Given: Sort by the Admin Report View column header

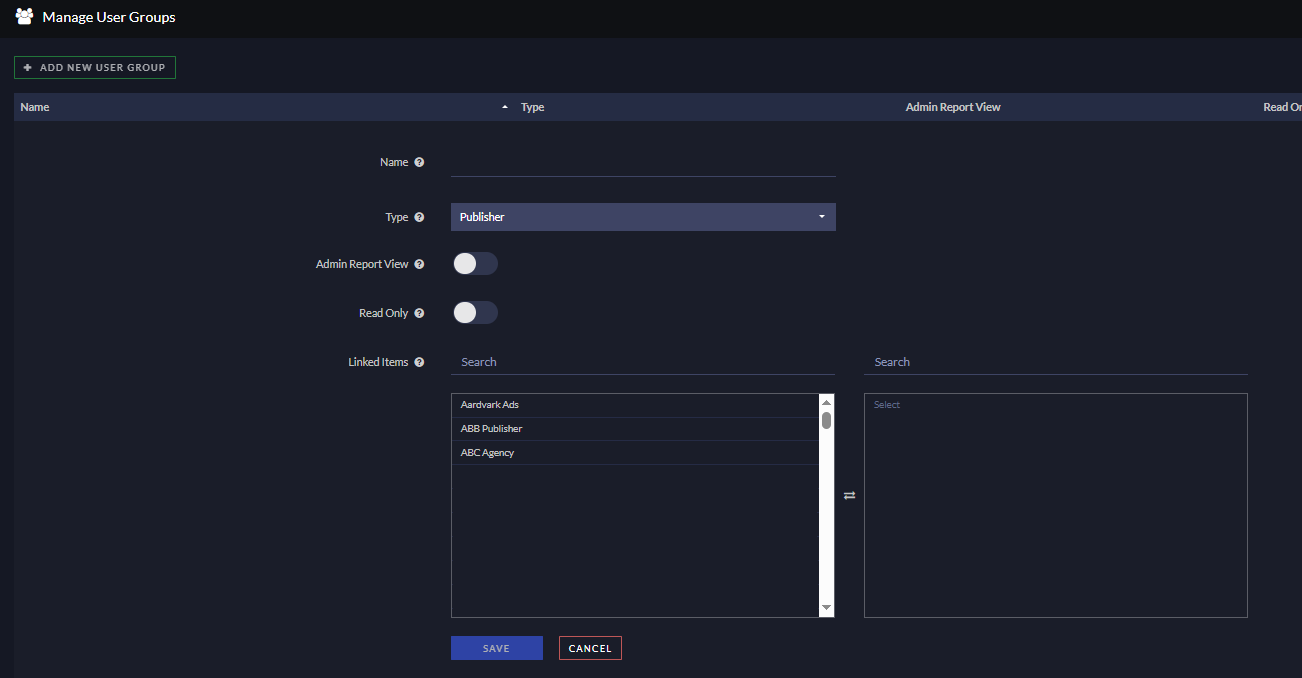Looking at the screenshot, I should 953,107.
